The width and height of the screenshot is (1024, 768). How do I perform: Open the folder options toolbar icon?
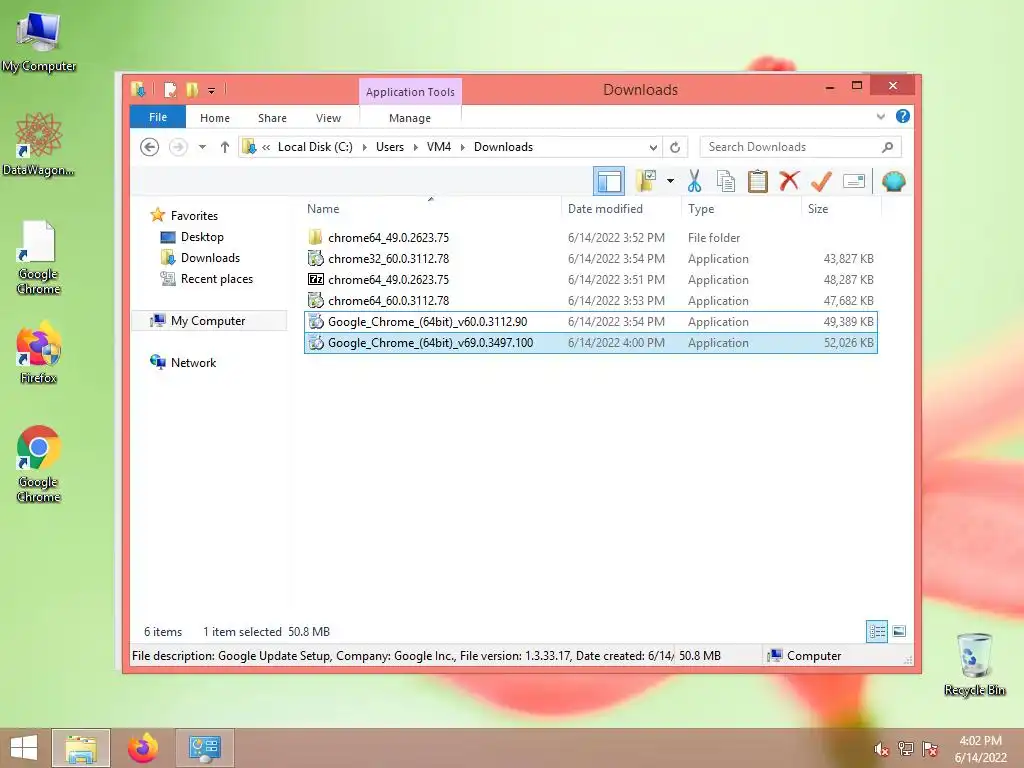646,181
